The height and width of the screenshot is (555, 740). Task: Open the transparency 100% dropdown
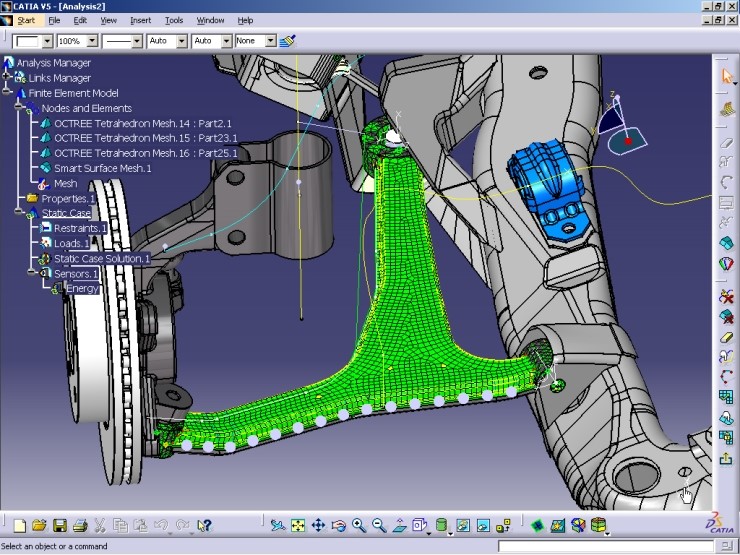point(92,41)
